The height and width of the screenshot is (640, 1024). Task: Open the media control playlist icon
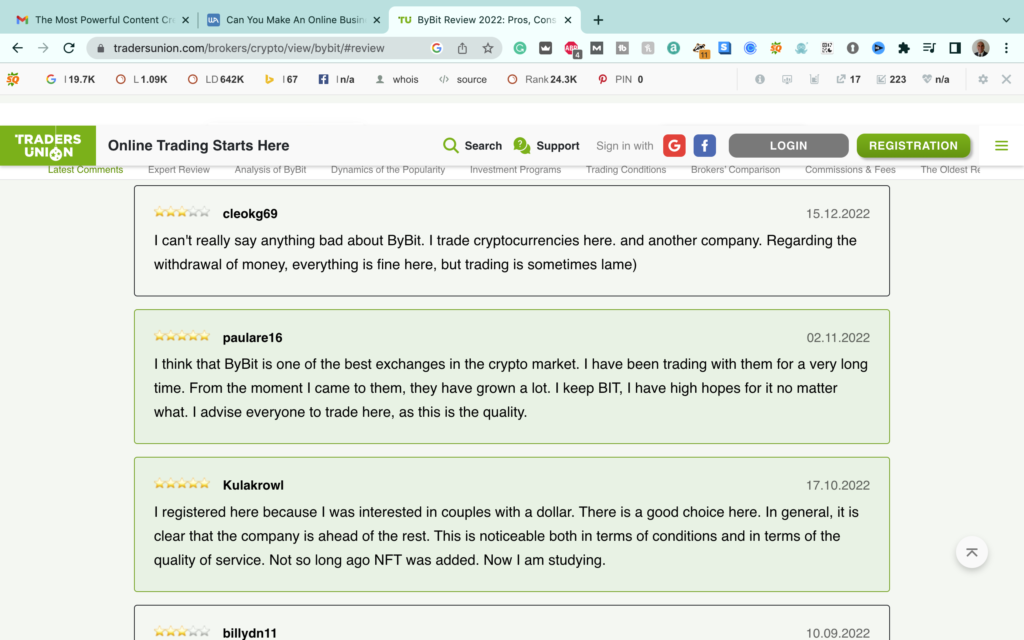[929, 48]
